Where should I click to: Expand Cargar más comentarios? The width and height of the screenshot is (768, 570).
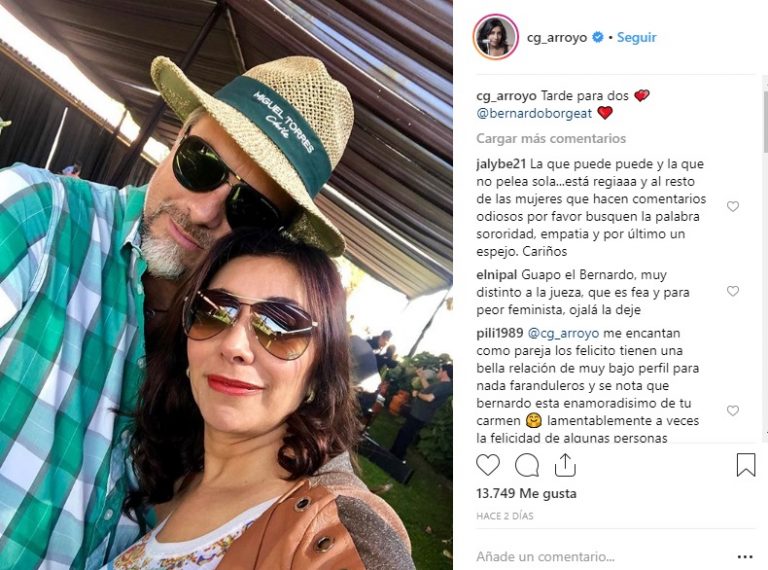click(551, 139)
